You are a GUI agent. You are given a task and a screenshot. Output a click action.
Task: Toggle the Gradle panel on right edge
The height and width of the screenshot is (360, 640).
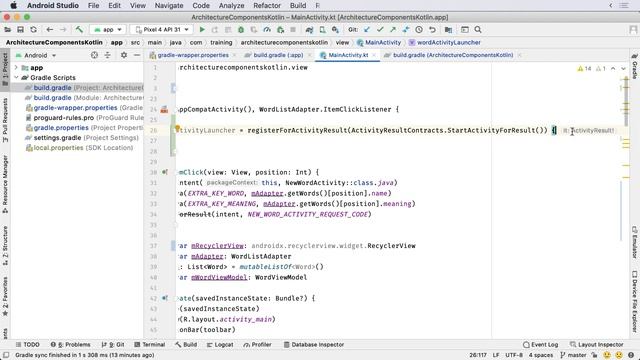coord(635,66)
